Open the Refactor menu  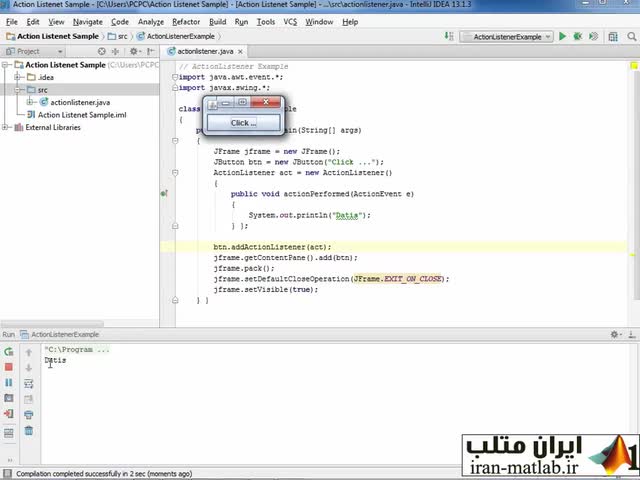pyautogui.click(x=186, y=22)
